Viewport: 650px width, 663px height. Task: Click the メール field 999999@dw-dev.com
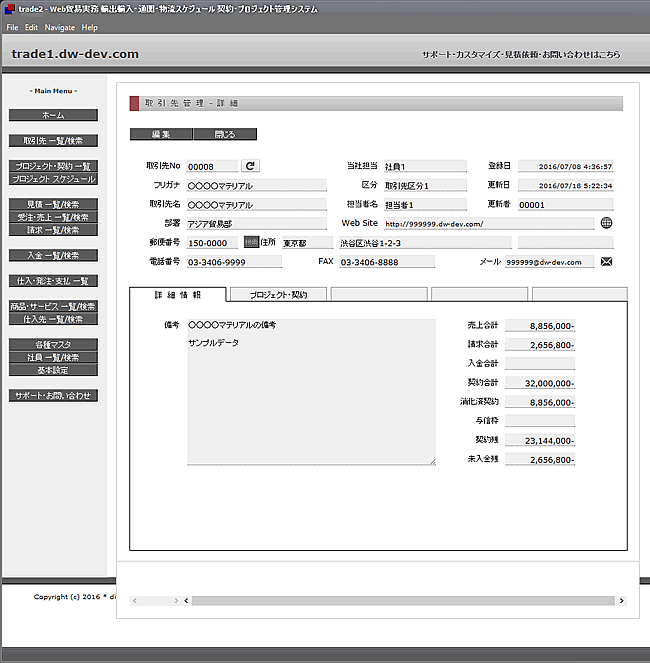click(x=549, y=262)
